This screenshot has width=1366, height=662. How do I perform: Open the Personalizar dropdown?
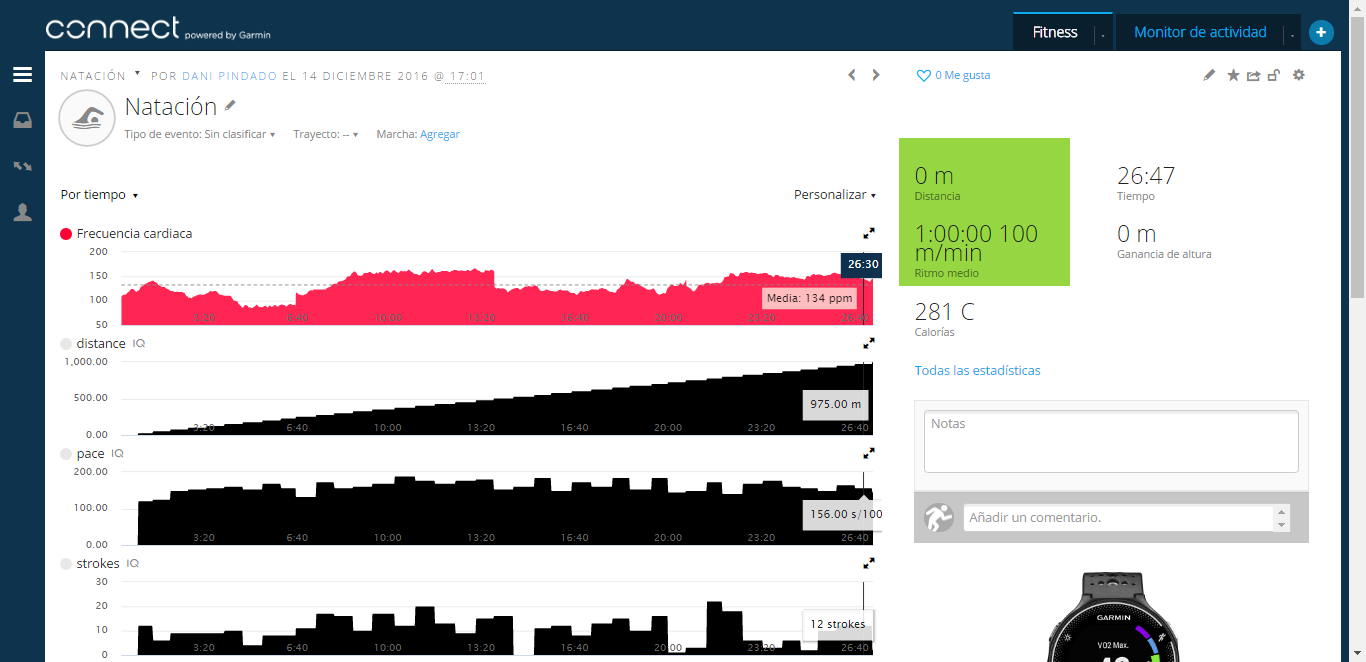click(835, 195)
